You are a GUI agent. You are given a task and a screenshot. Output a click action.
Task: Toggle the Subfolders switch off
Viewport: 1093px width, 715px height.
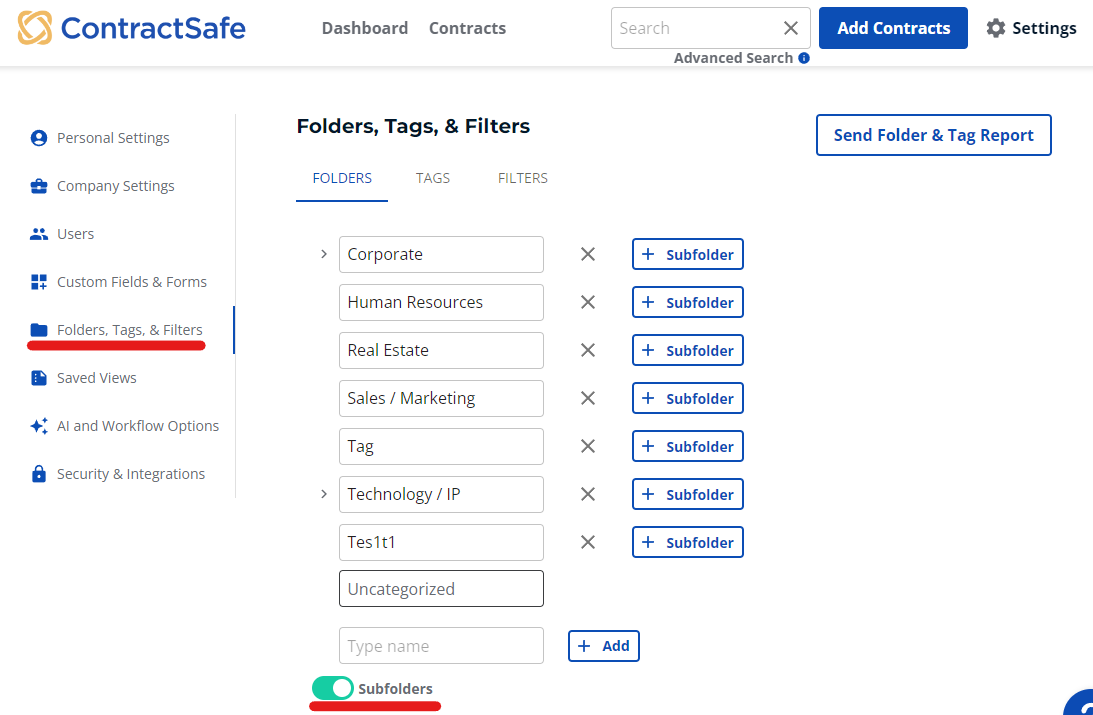[334, 689]
